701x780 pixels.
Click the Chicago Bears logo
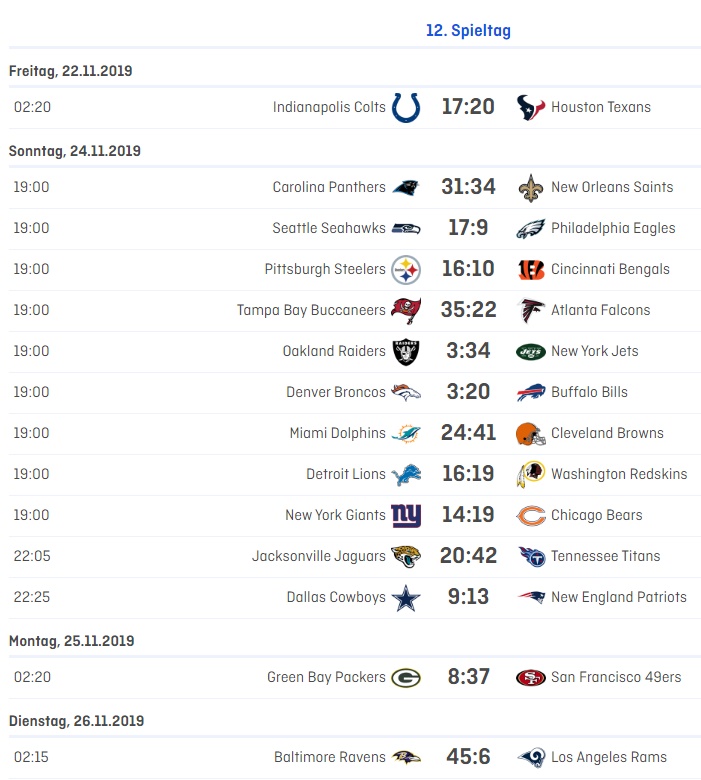click(x=531, y=515)
